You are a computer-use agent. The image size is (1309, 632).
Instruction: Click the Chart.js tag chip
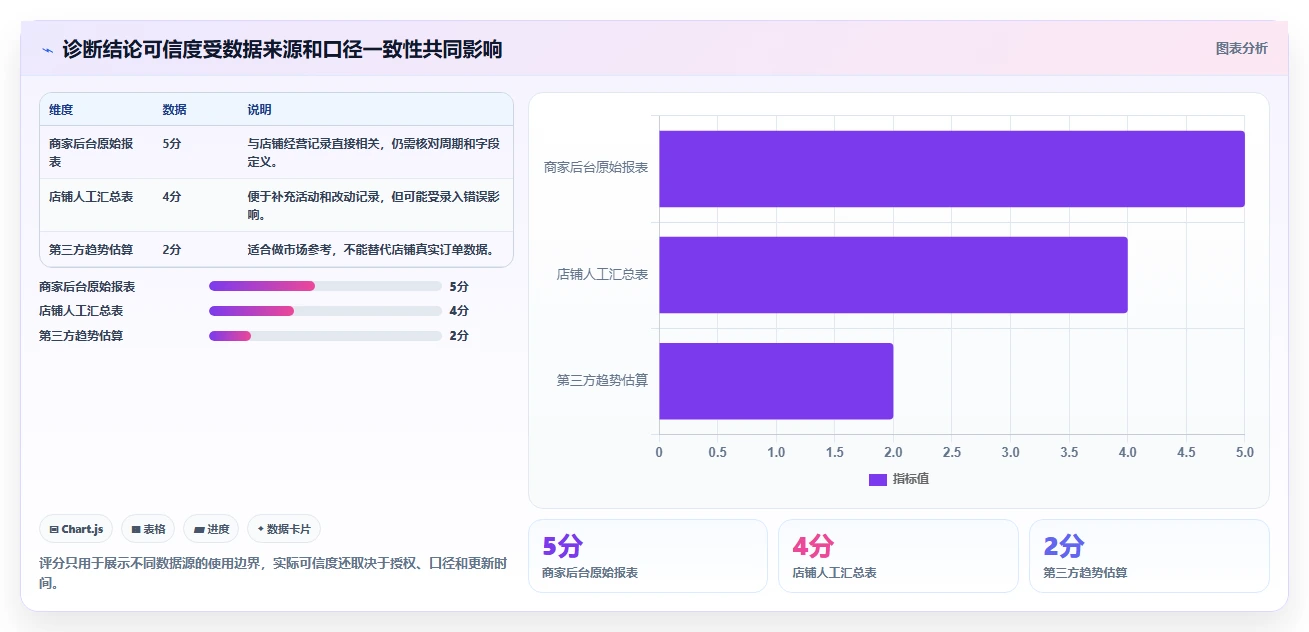pyautogui.click(x=76, y=529)
